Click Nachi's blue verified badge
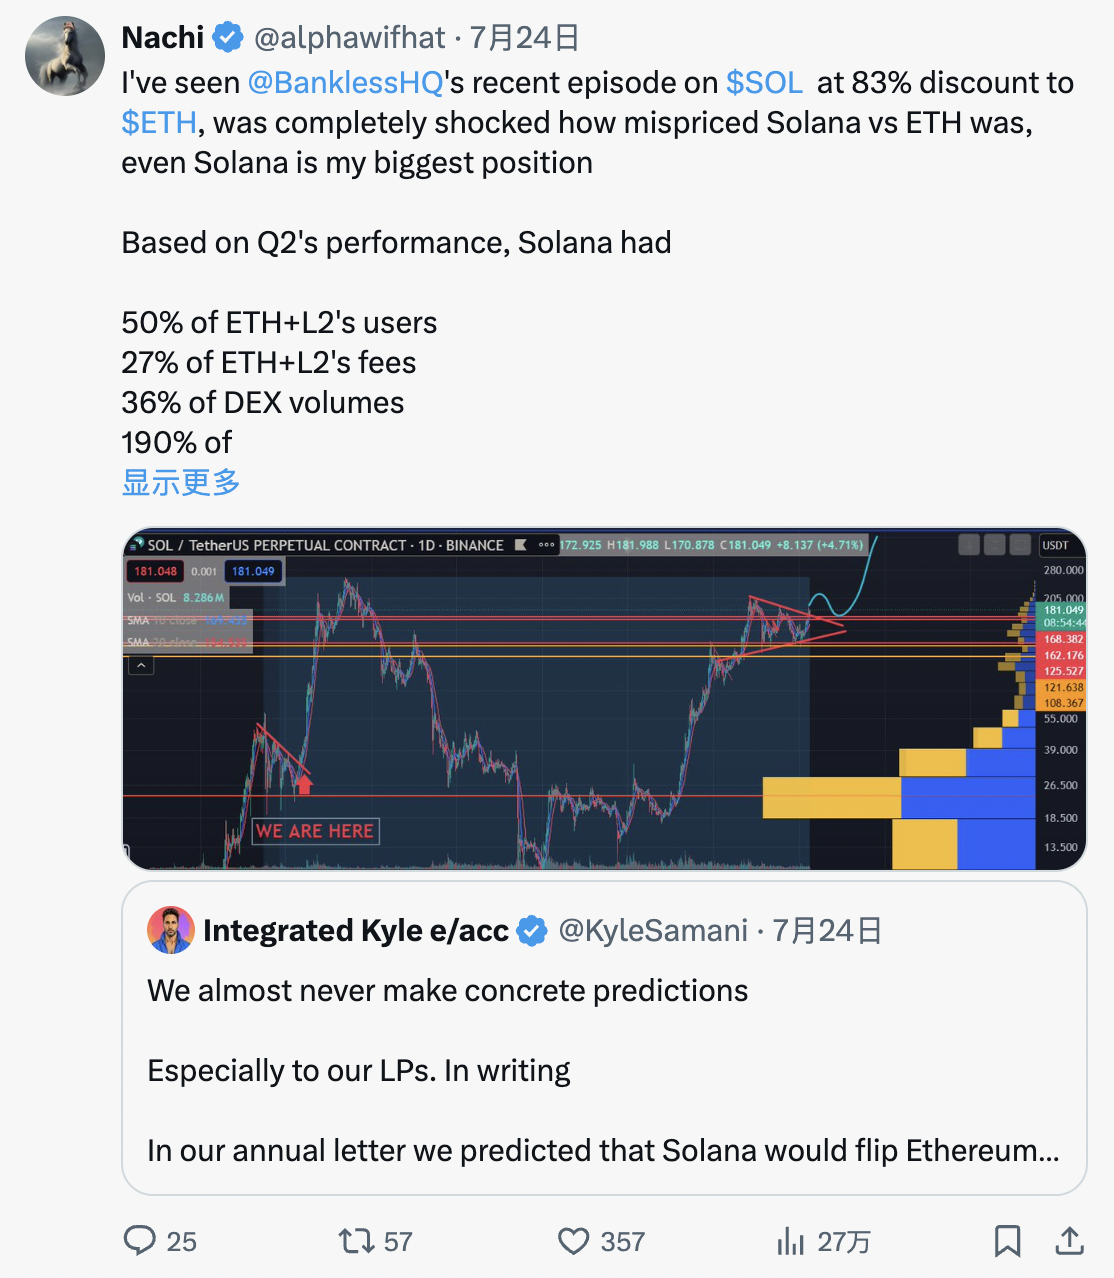1114x1278 pixels. (x=229, y=38)
